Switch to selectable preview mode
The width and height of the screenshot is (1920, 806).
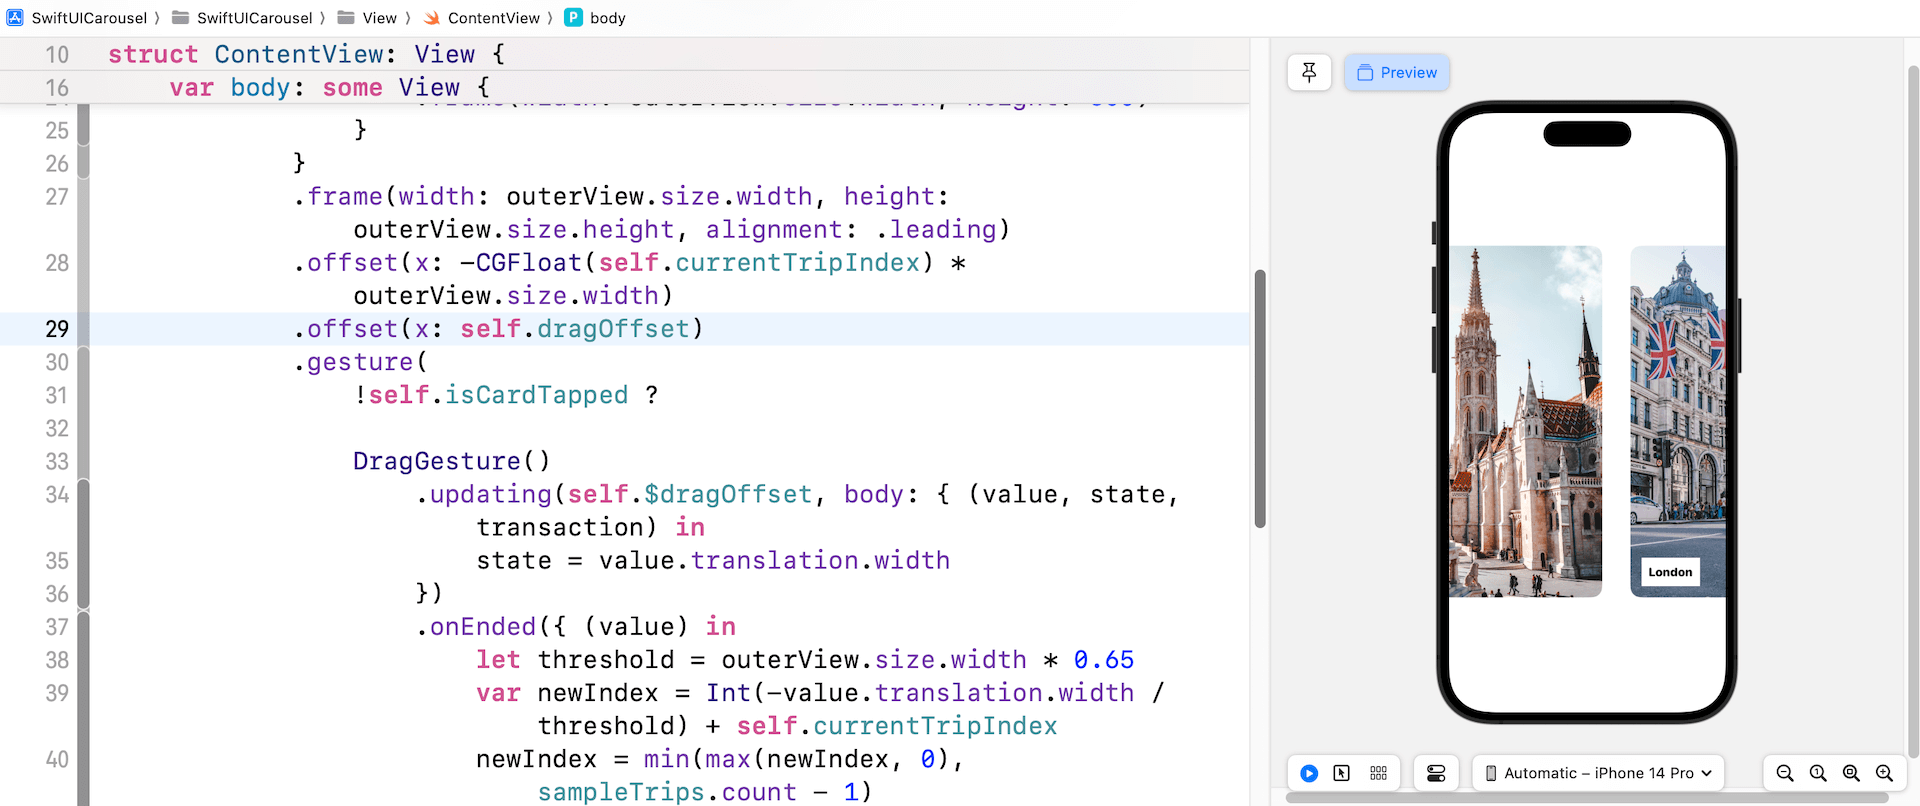(1342, 773)
